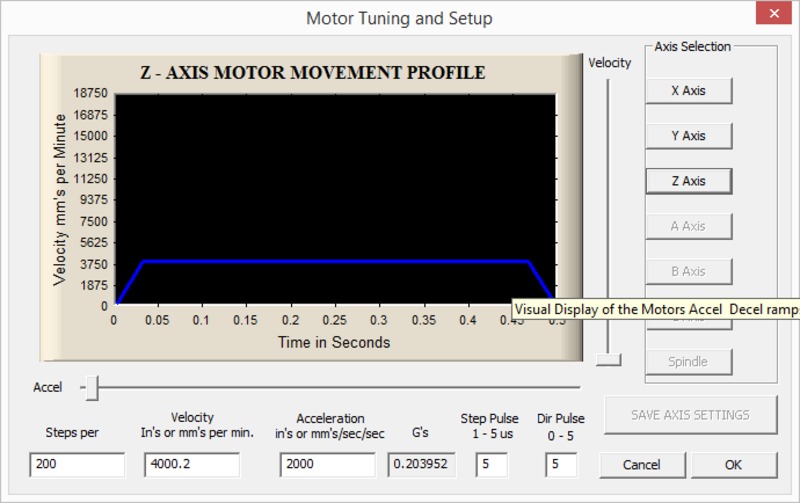This screenshot has width=800, height=503.
Task: Close the Motor Tuning and Setup dialog
Action: click(776, 17)
